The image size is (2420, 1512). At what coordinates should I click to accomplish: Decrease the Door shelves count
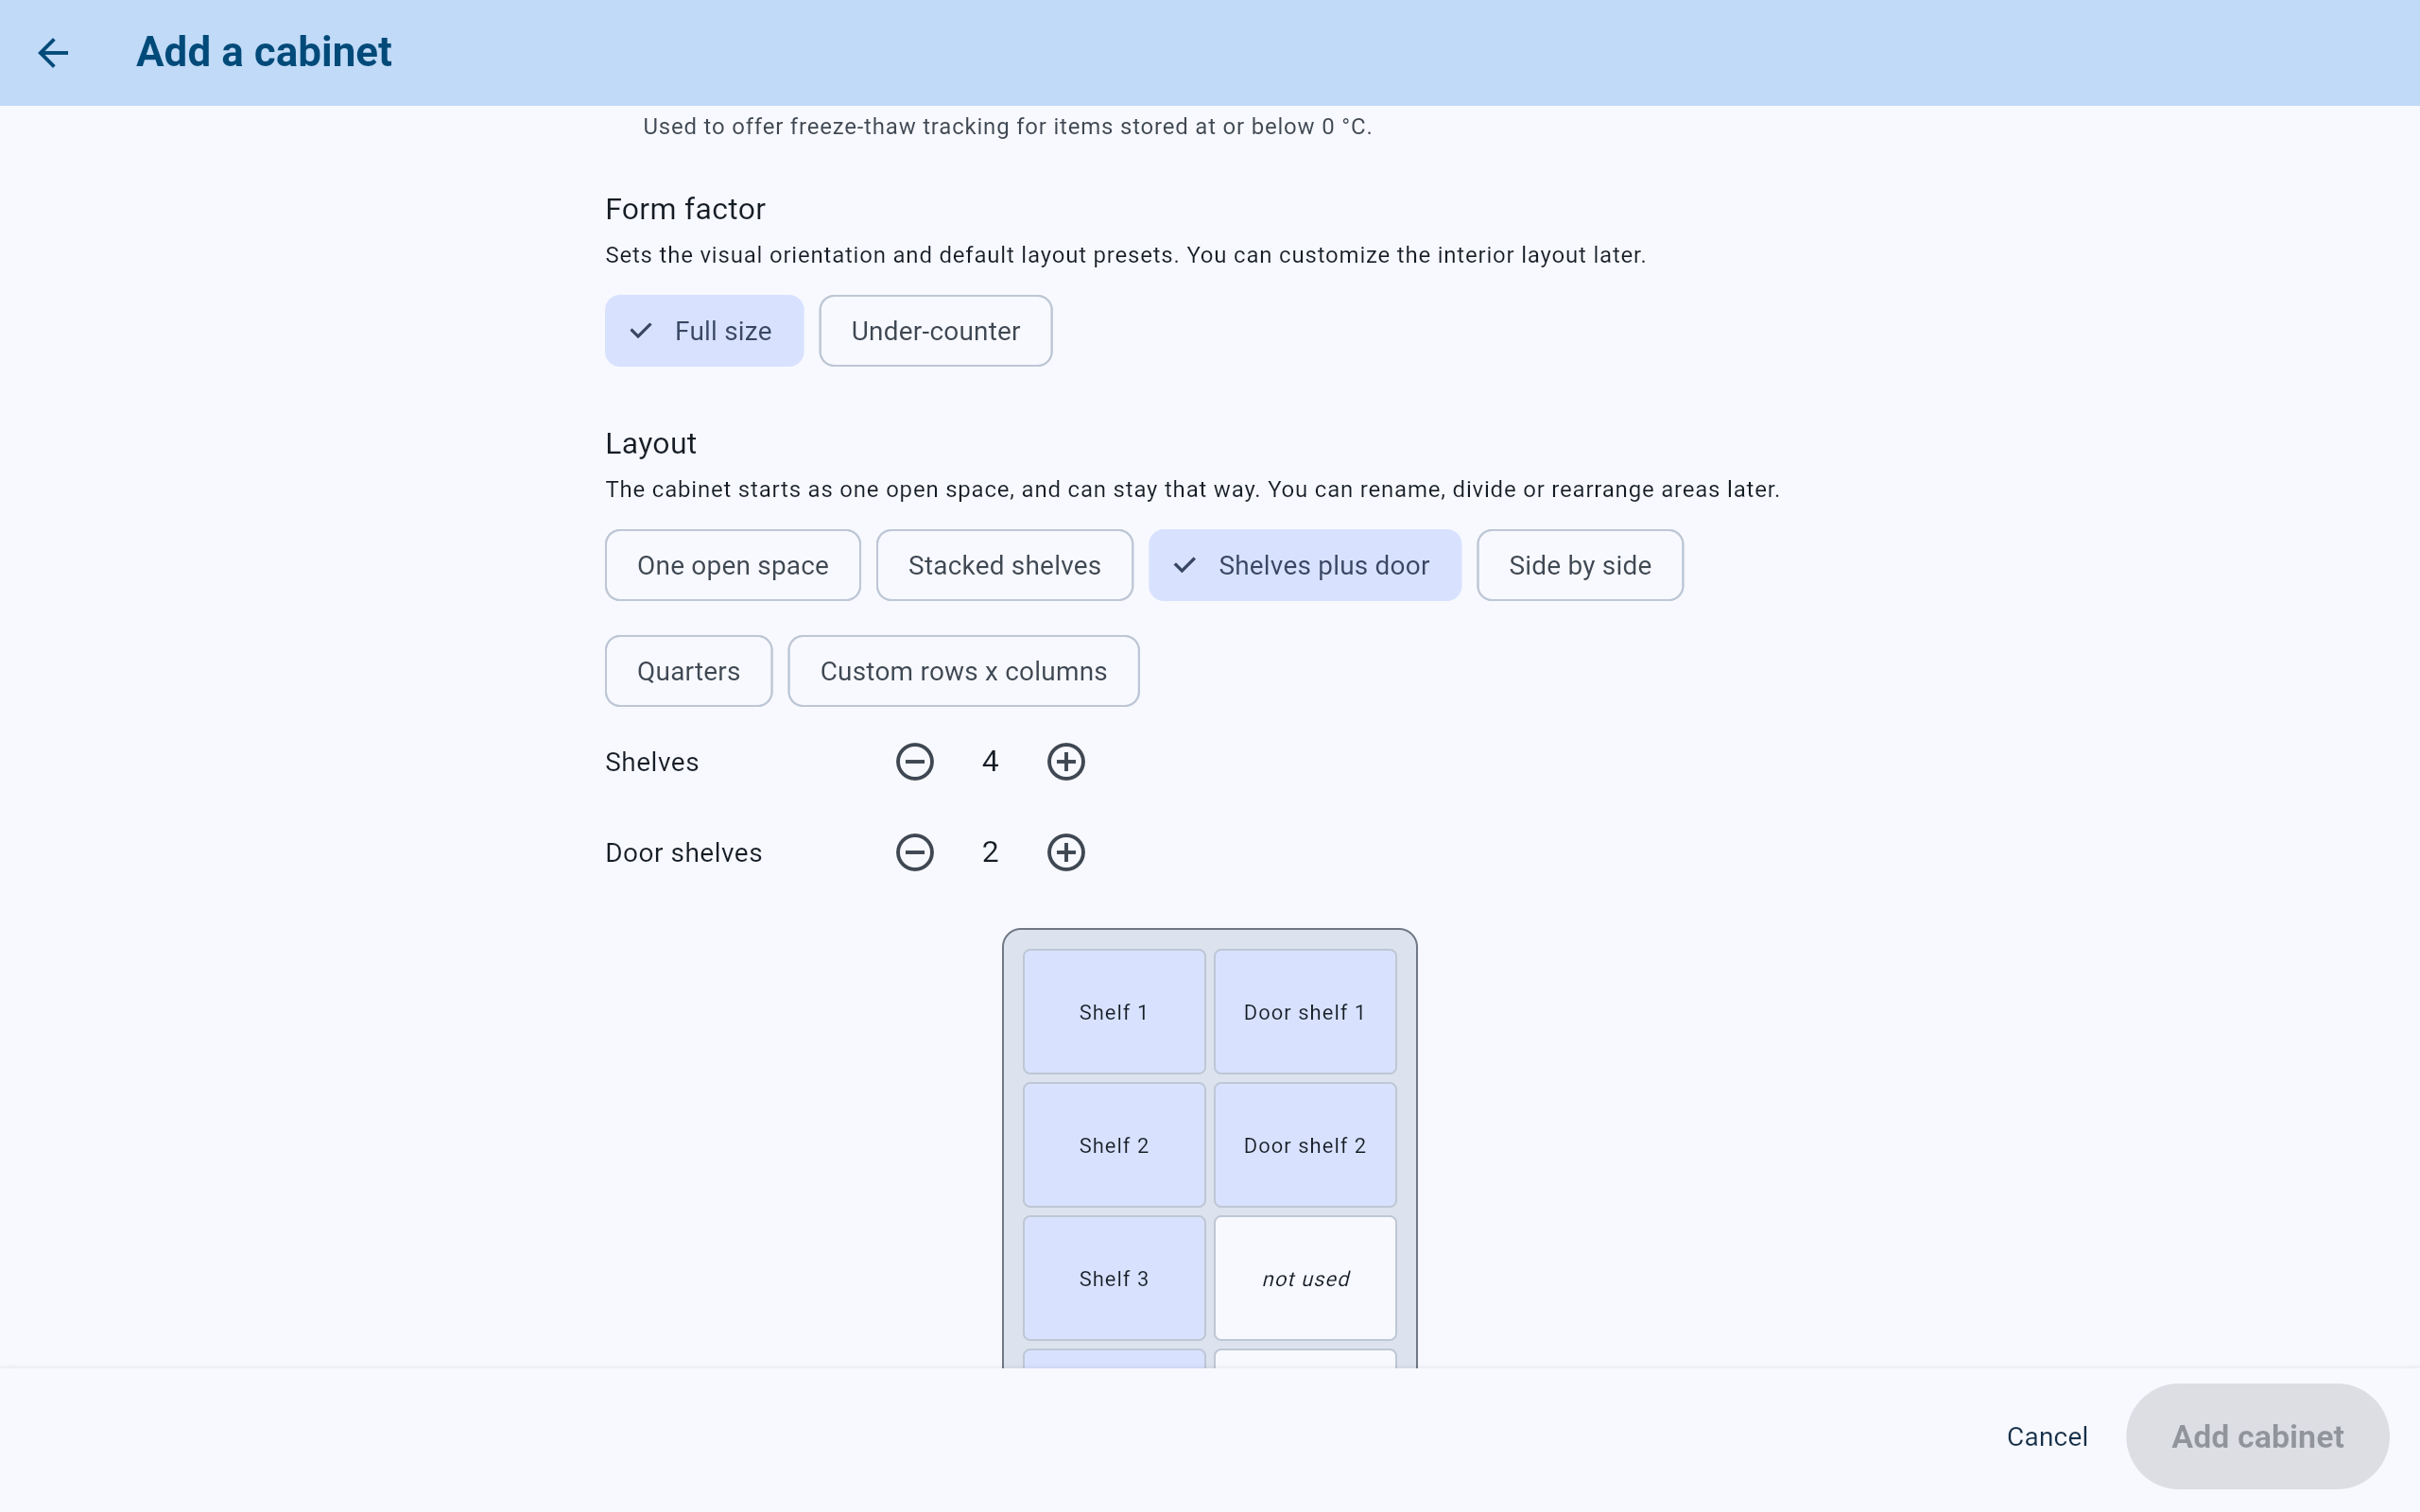pos(914,853)
